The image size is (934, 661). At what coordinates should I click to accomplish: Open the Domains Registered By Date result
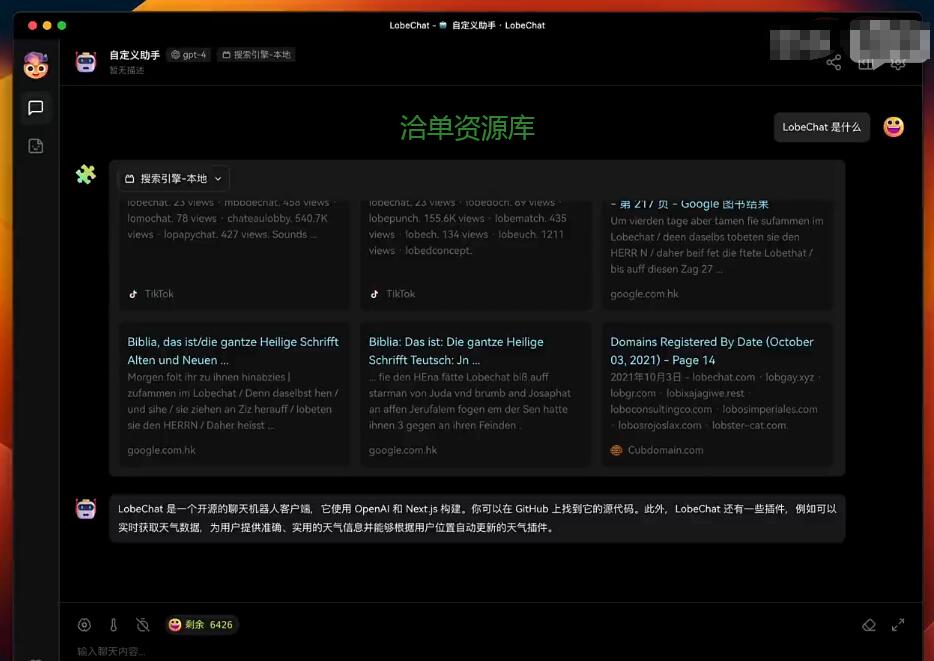(x=711, y=351)
